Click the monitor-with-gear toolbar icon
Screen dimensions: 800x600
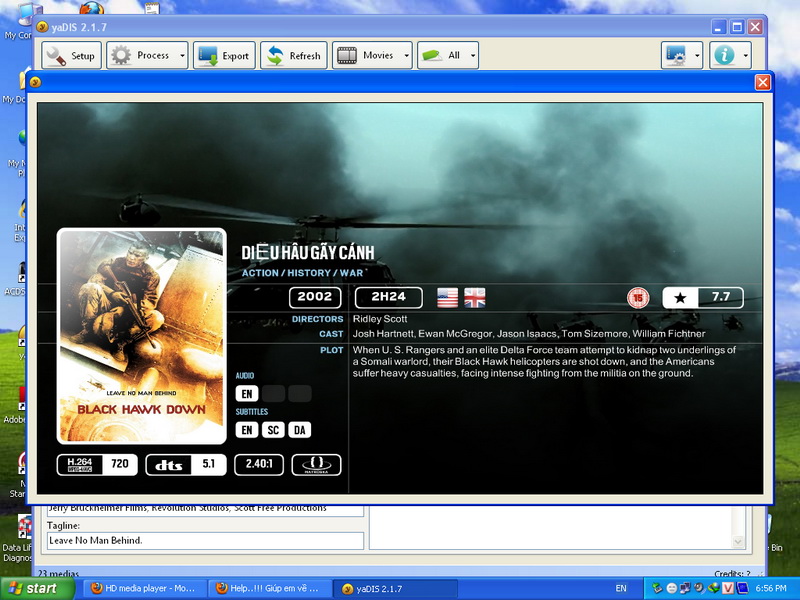(x=676, y=55)
